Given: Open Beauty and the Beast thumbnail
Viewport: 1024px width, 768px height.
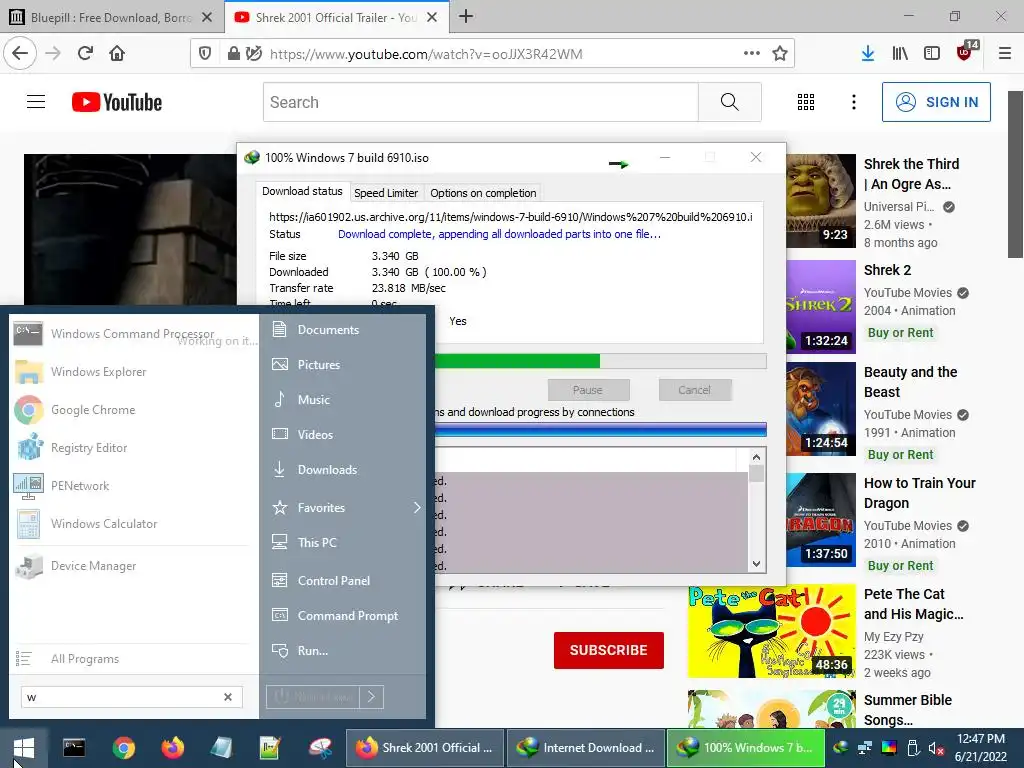Looking at the screenshot, I should [x=821, y=409].
